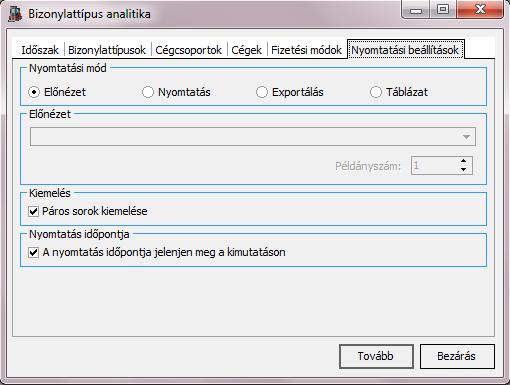Click the Kiemelés group title

pos(50,193)
